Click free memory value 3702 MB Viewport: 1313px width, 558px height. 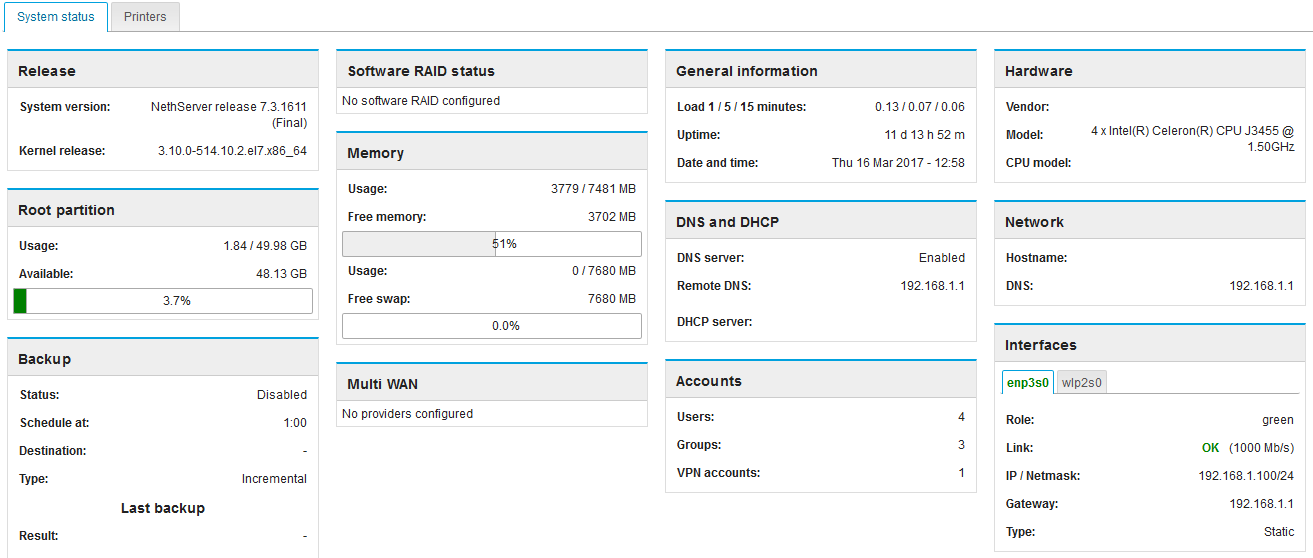click(x=612, y=217)
